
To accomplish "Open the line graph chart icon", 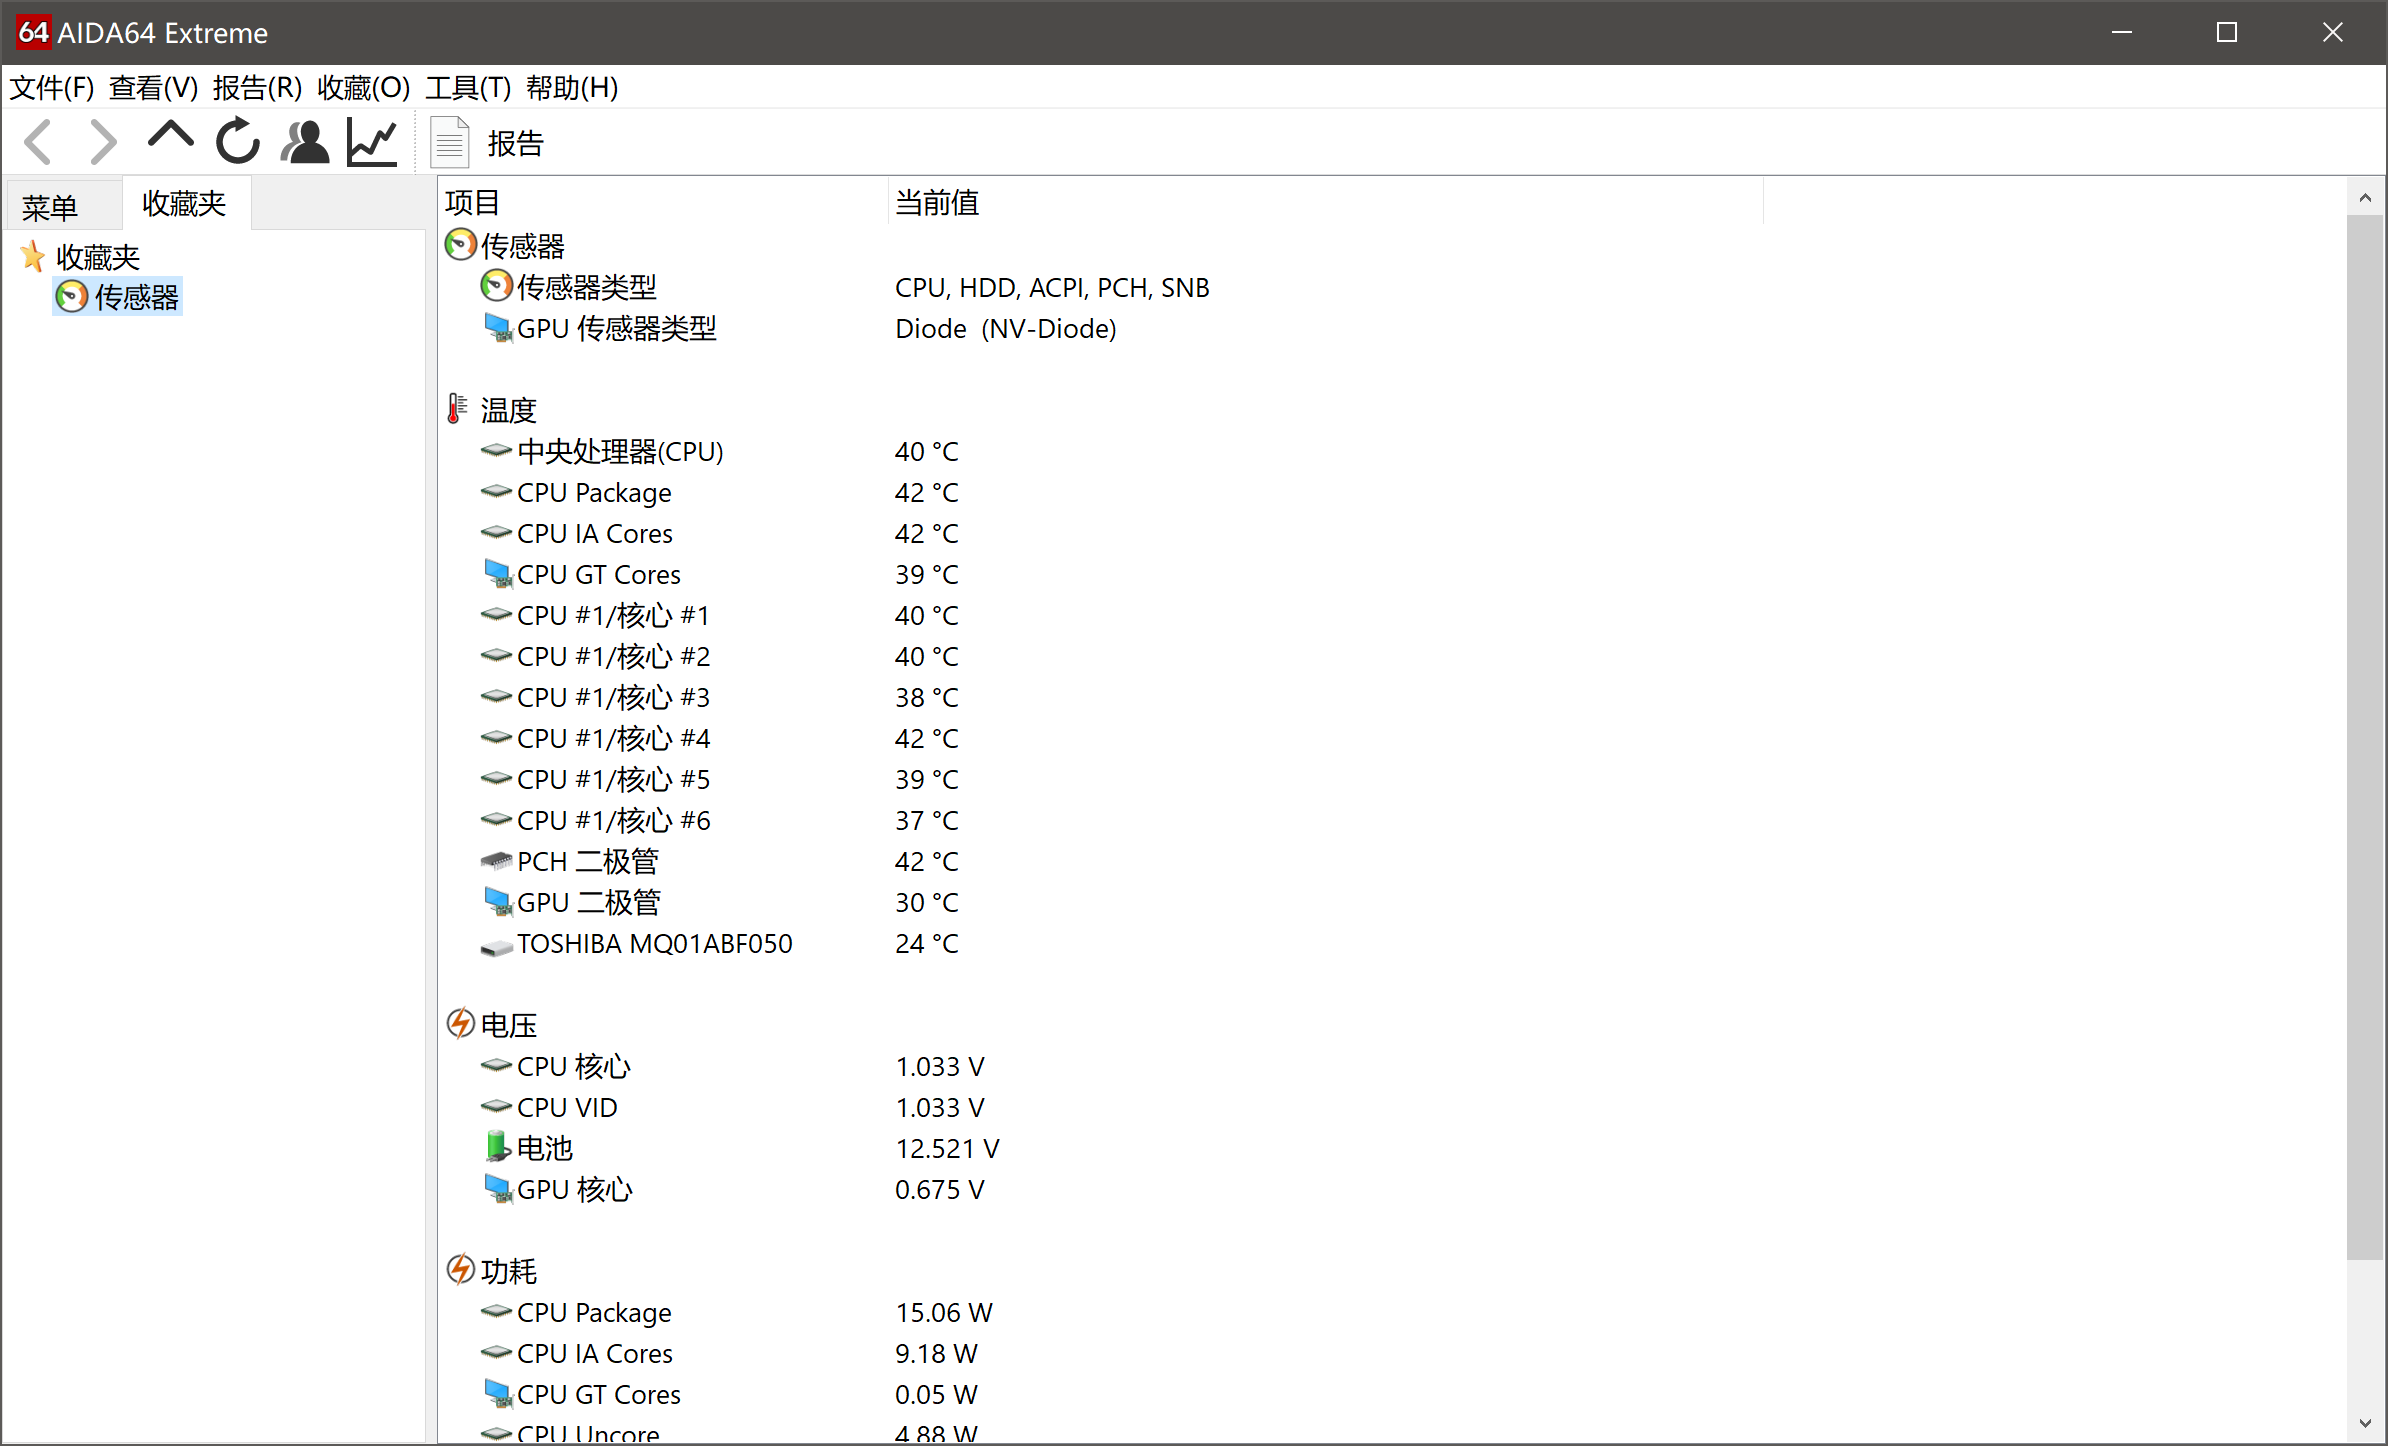I will [x=372, y=142].
